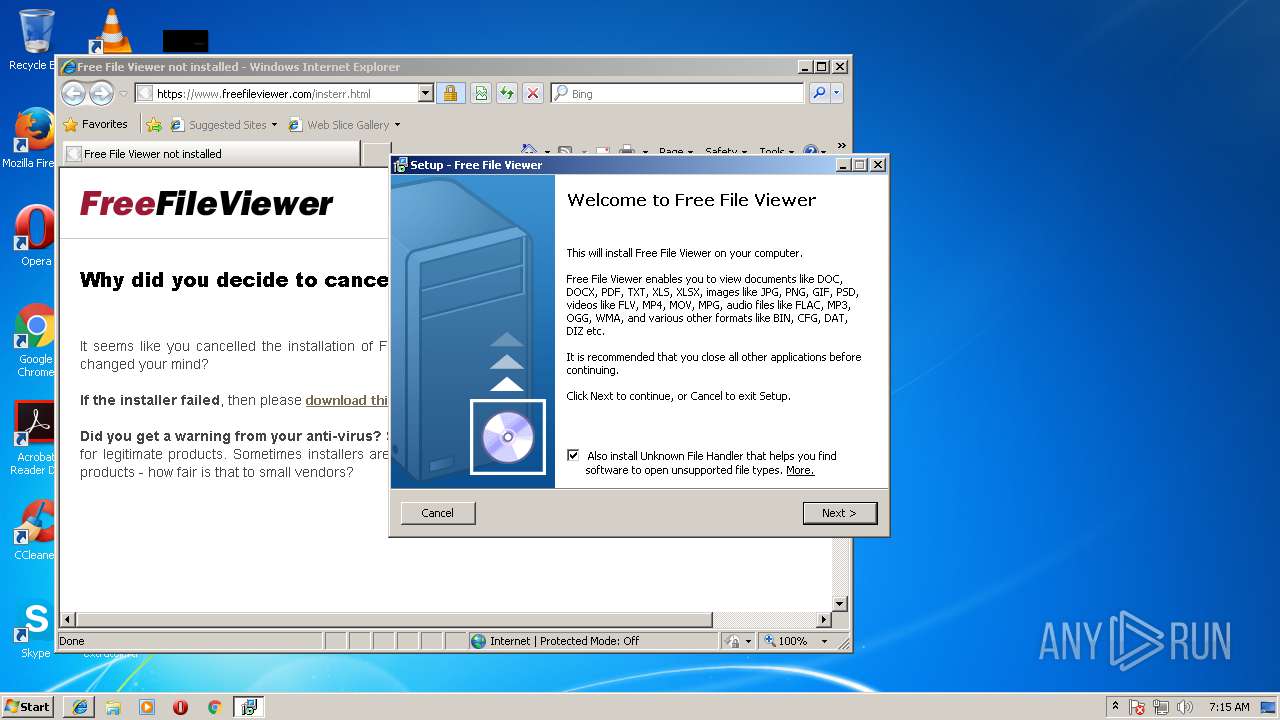
Task: Click Next in the Setup wizard
Action: (x=840, y=513)
